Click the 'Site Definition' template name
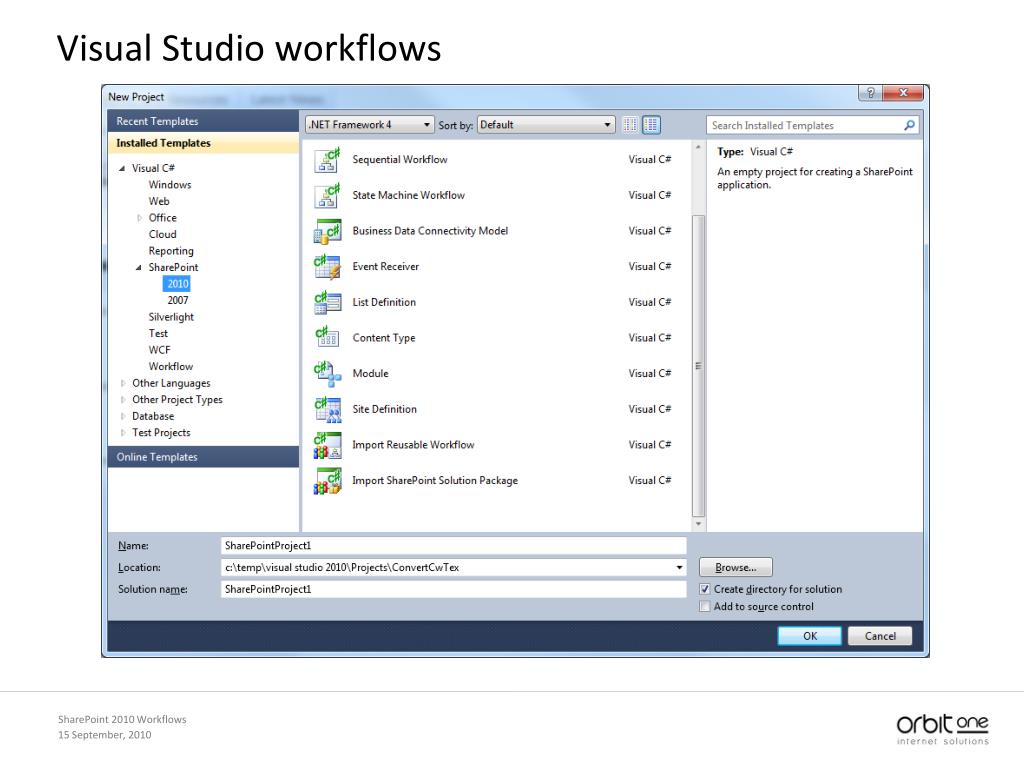The height and width of the screenshot is (768, 1024). click(x=385, y=409)
